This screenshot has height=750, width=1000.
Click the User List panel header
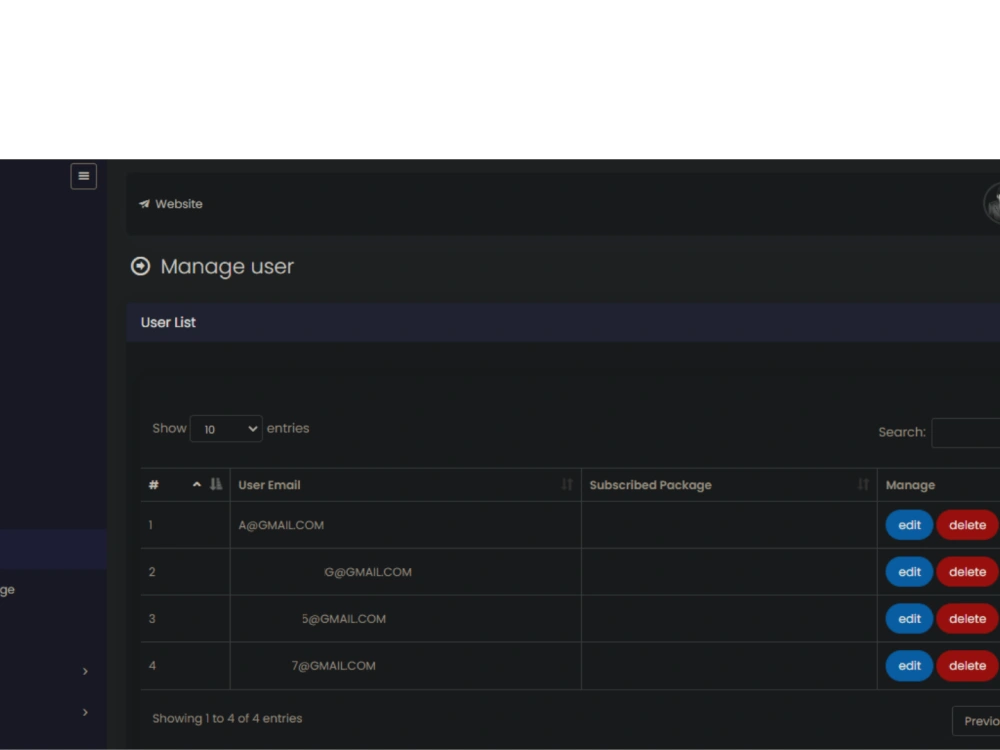tap(563, 323)
